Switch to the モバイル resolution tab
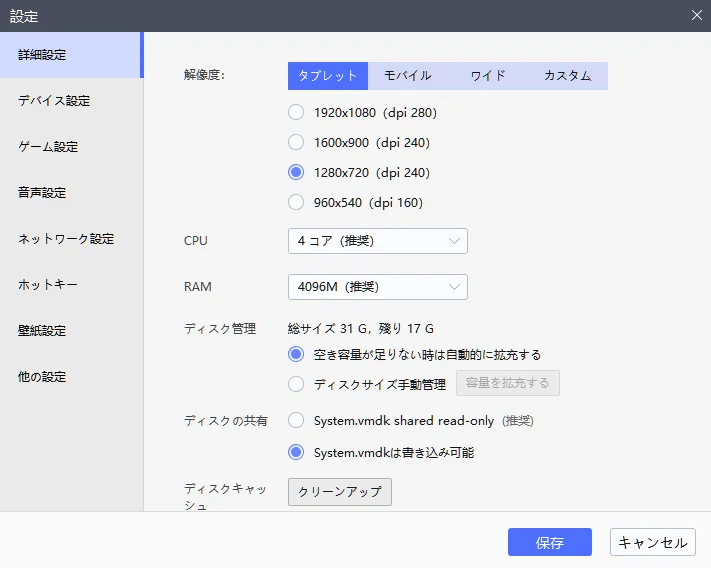The width and height of the screenshot is (711, 568). click(x=408, y=76)
